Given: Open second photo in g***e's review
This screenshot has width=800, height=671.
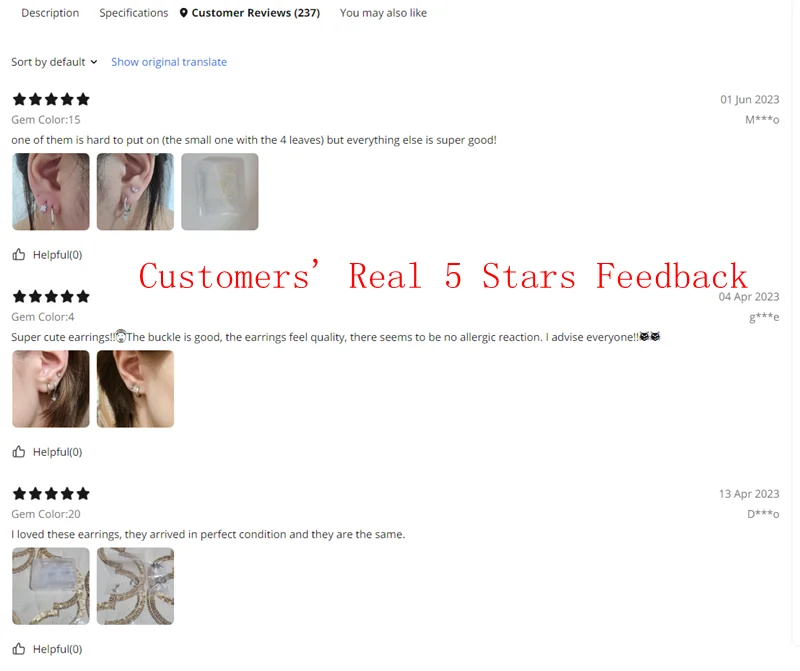Looking at the screenshot, I should coord(135,389).
